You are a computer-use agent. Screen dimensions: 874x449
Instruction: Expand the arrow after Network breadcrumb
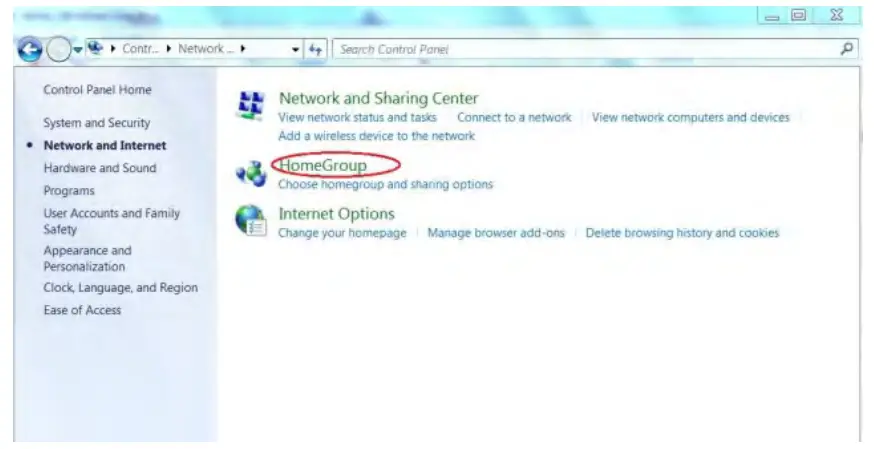tap(243, 49)
